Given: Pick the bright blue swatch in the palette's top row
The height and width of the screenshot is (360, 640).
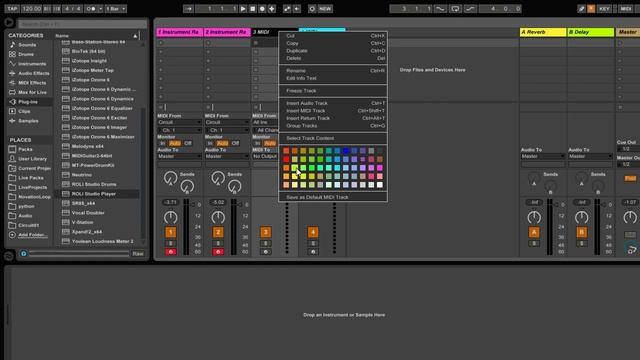Looking at the screenshot, I should [x=346, y=151].
